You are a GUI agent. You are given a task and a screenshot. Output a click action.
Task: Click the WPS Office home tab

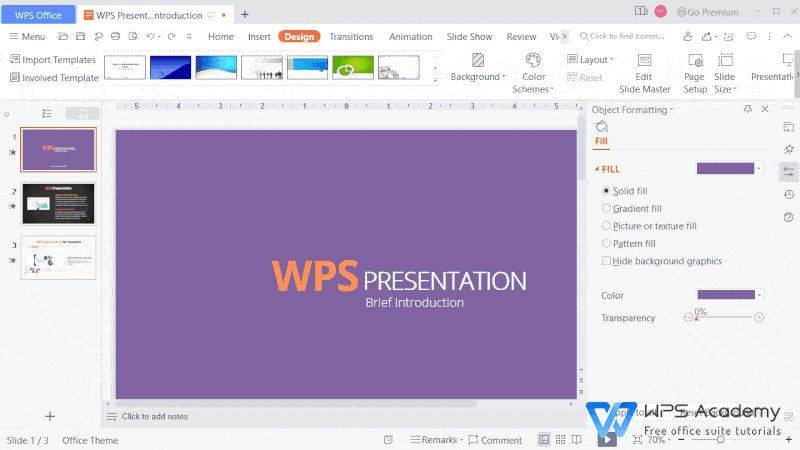point(38,15)
